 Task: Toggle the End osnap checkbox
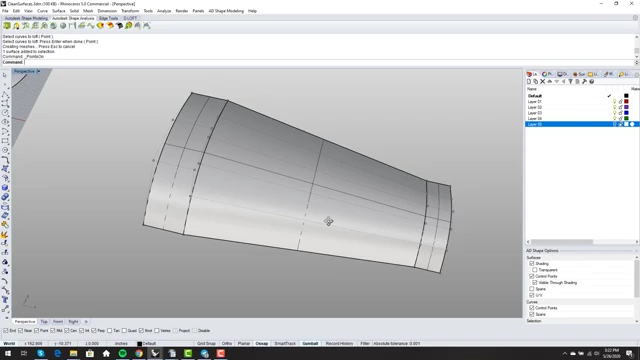[x=6, y=331]
